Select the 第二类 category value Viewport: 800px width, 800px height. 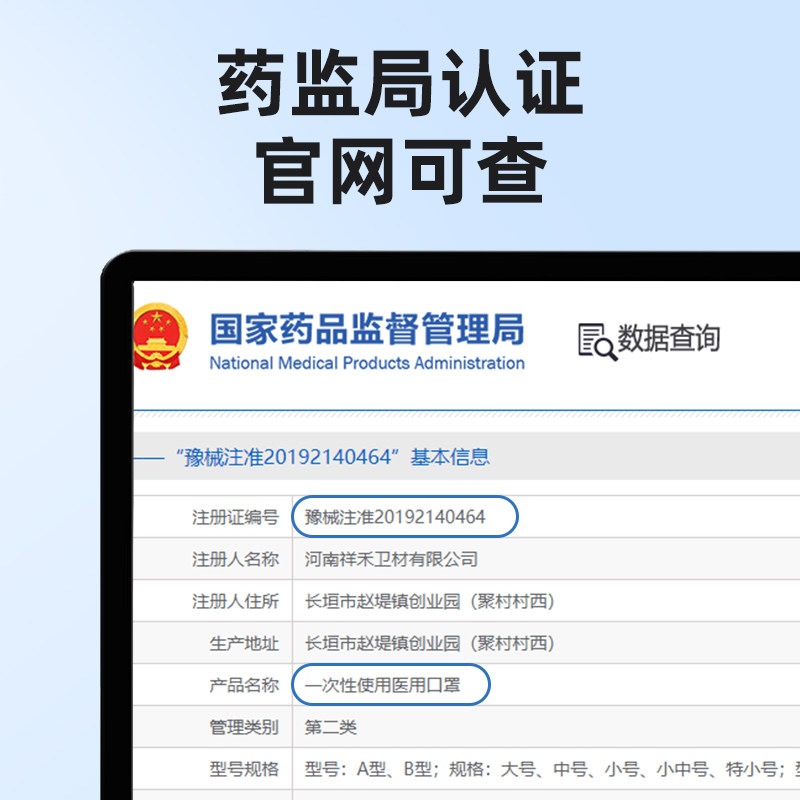[x=331, y=727]
